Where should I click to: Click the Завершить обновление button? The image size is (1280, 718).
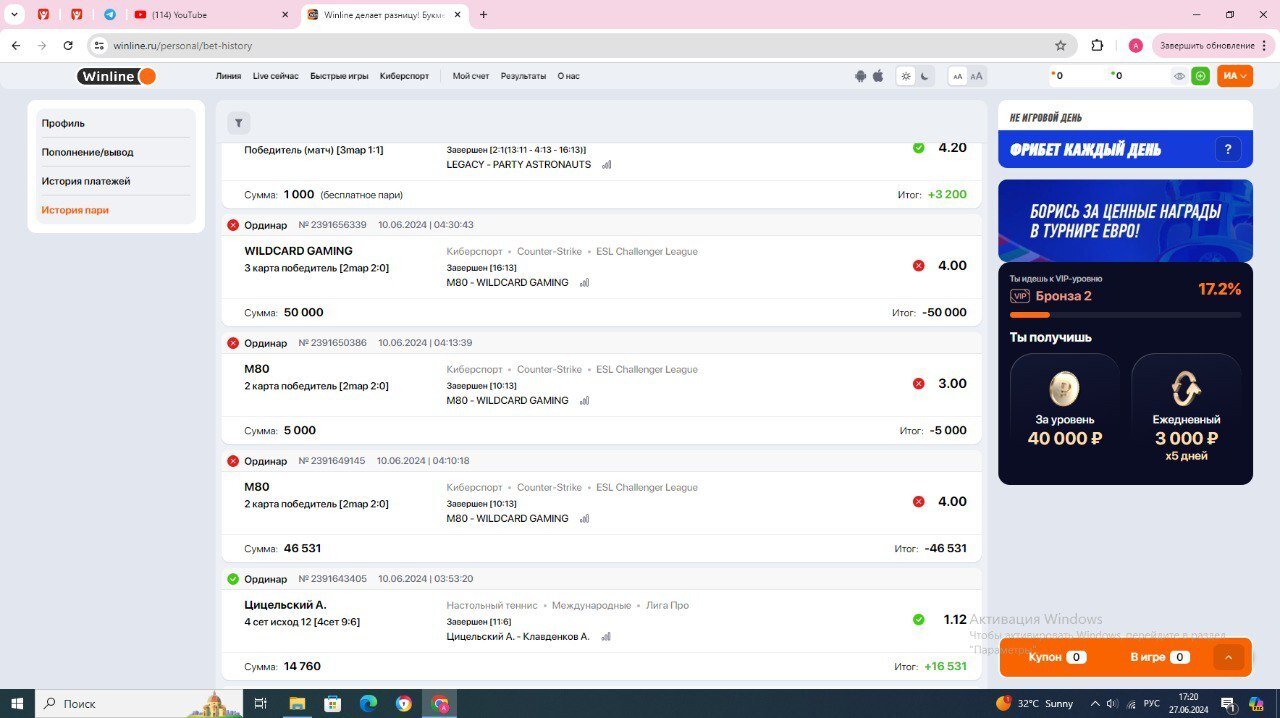1206,45
